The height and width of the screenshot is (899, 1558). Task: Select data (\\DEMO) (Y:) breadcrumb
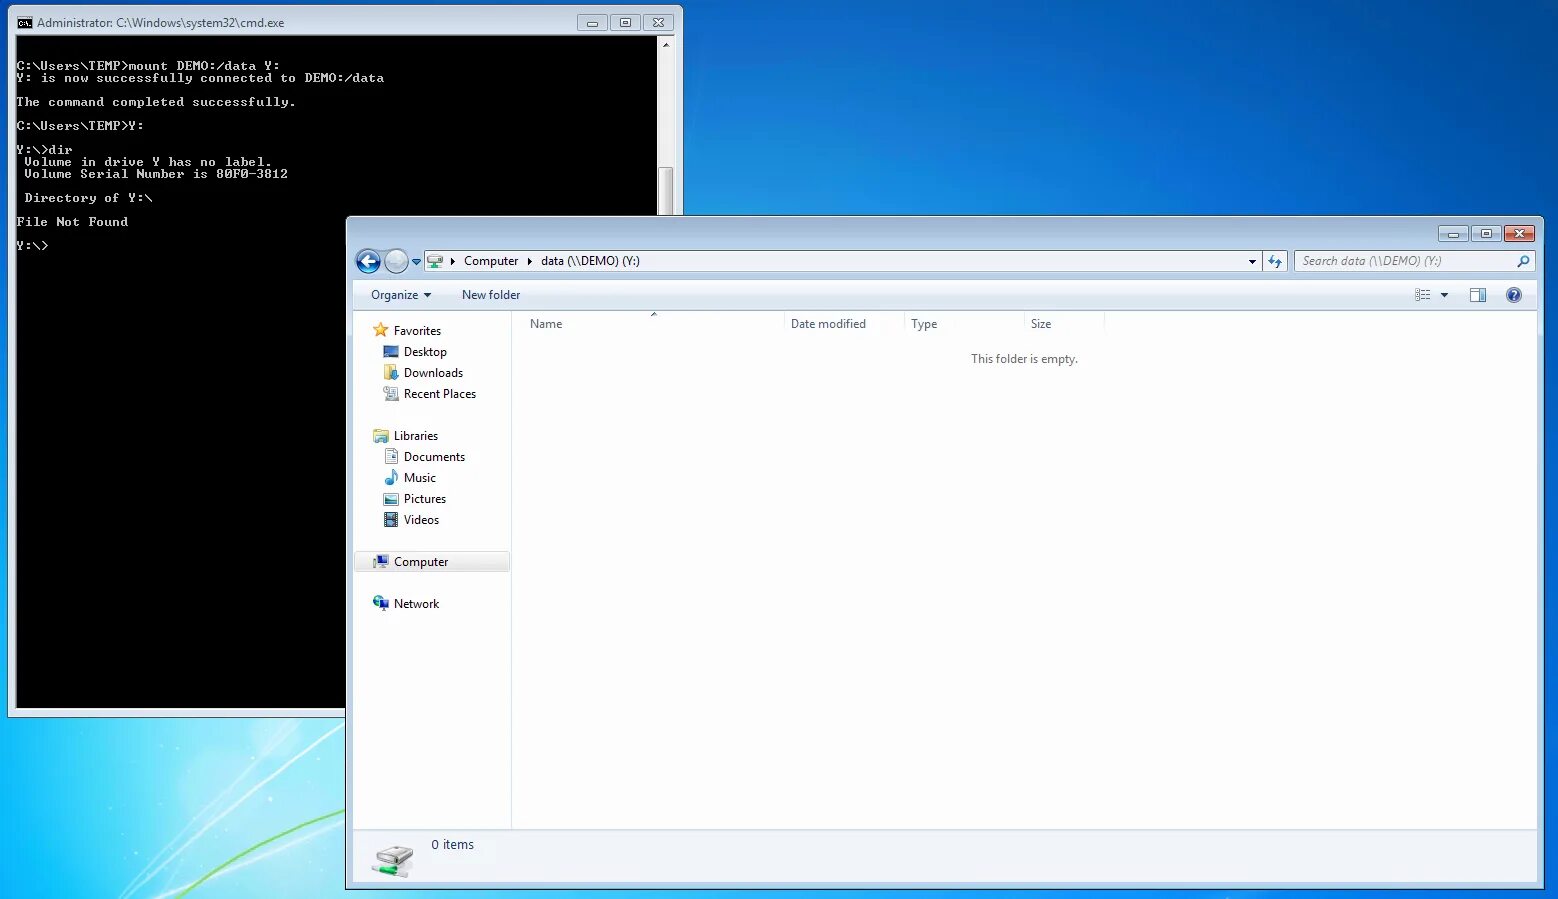point(590,261)
